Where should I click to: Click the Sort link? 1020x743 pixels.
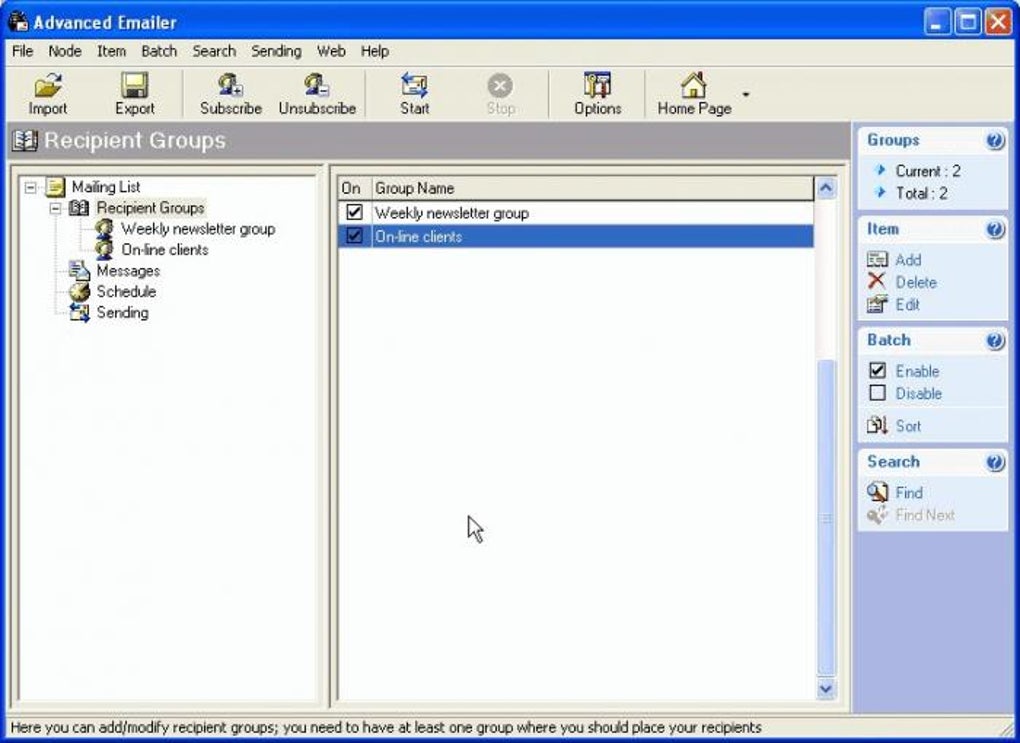coord(908,426)
